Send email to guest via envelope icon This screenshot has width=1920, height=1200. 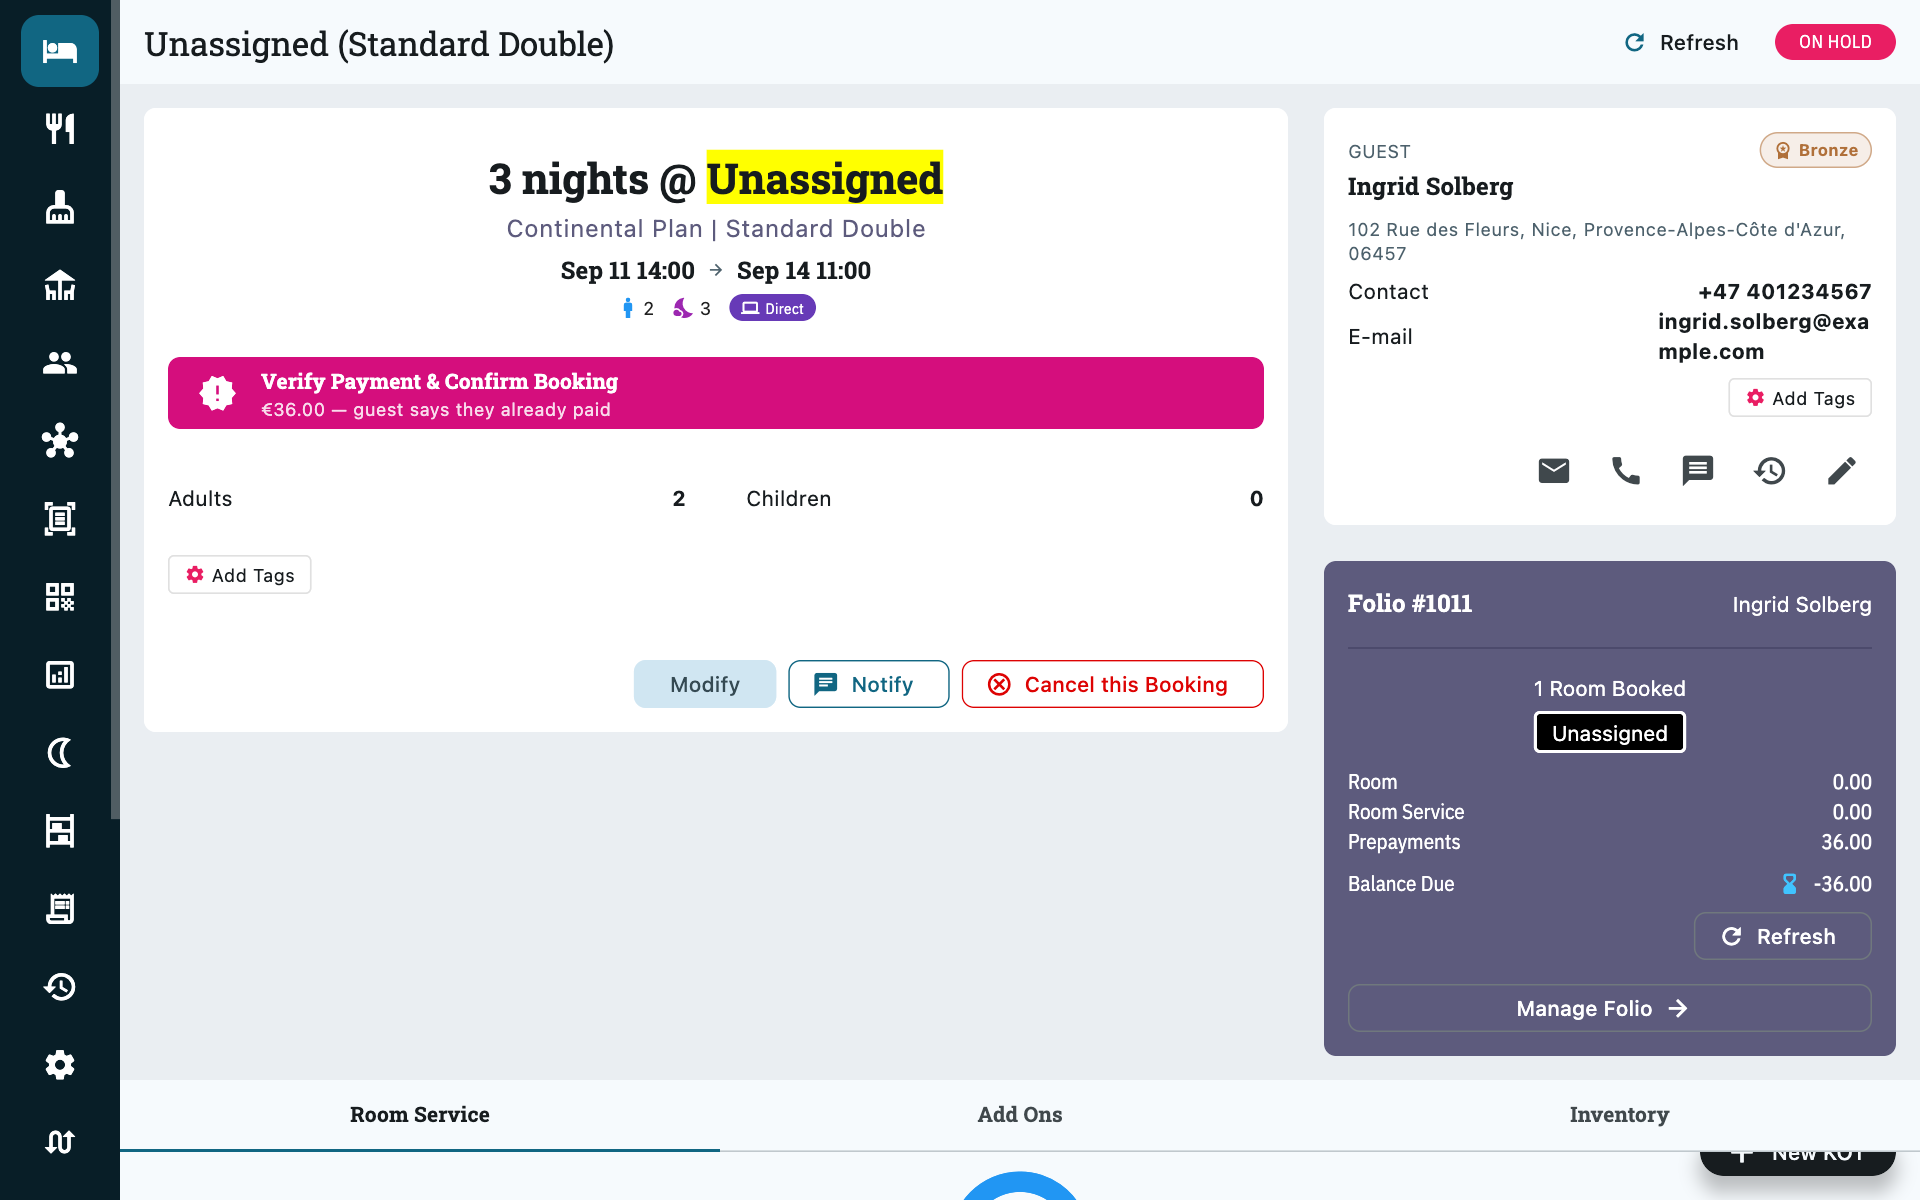[1554, 470]
